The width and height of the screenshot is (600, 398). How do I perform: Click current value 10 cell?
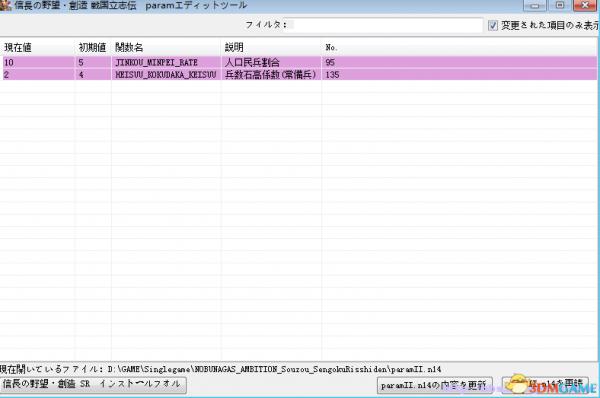coord(39,62)
